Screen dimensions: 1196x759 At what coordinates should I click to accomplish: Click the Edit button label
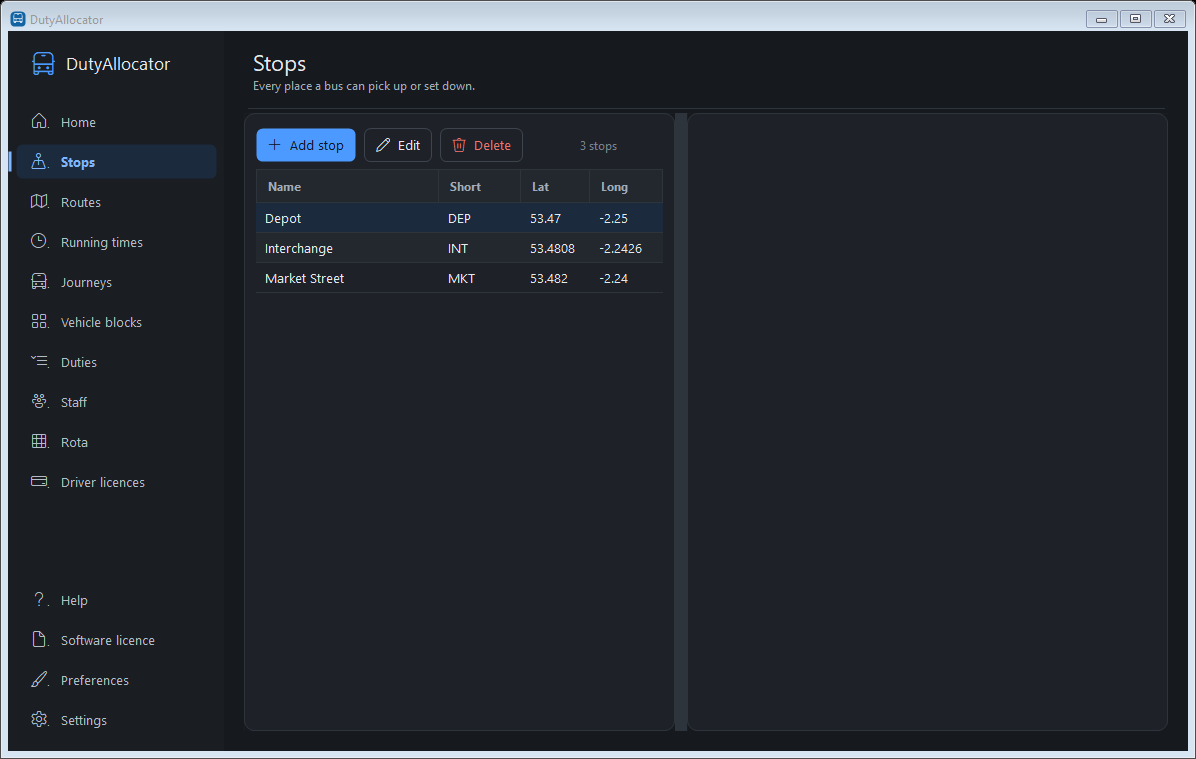click(x=409, y=145)
